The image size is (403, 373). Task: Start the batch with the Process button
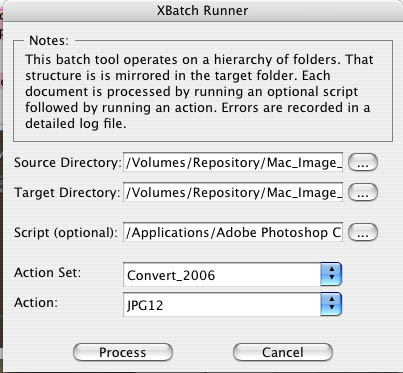click(123, 352)
